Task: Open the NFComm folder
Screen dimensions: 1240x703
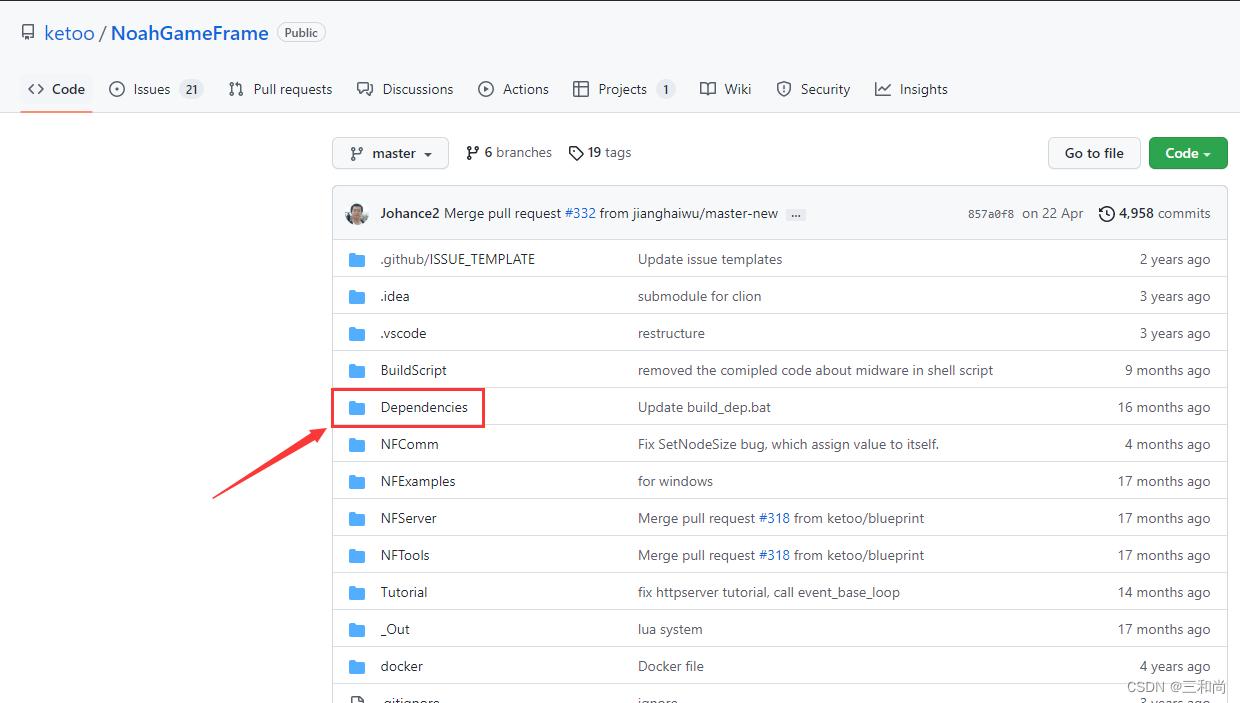Action: tap(409, 444)
